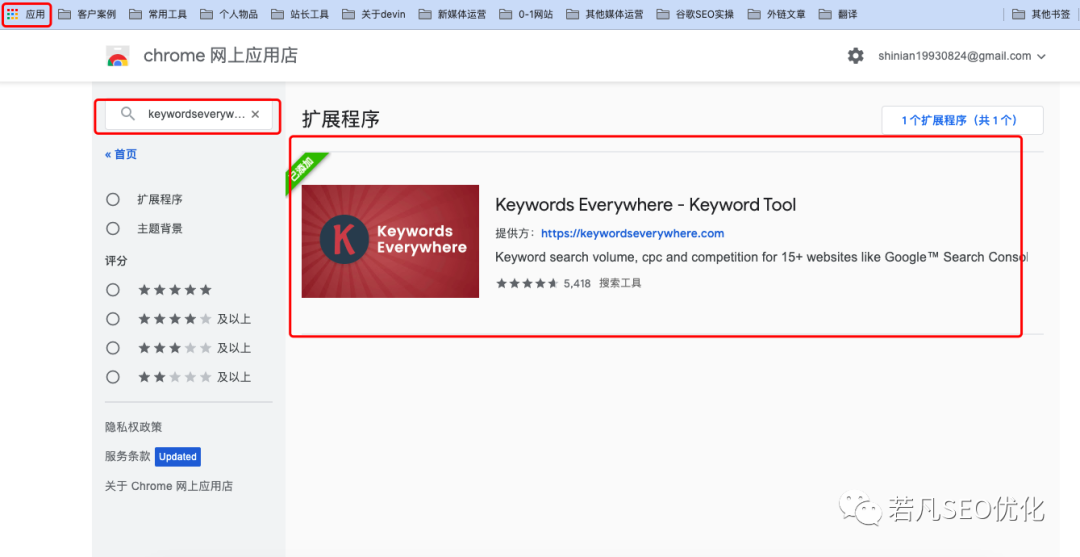Expand the shinian19930824@gmail.com account dropdown
1080x557 pixels.
(x=962, y=56)
